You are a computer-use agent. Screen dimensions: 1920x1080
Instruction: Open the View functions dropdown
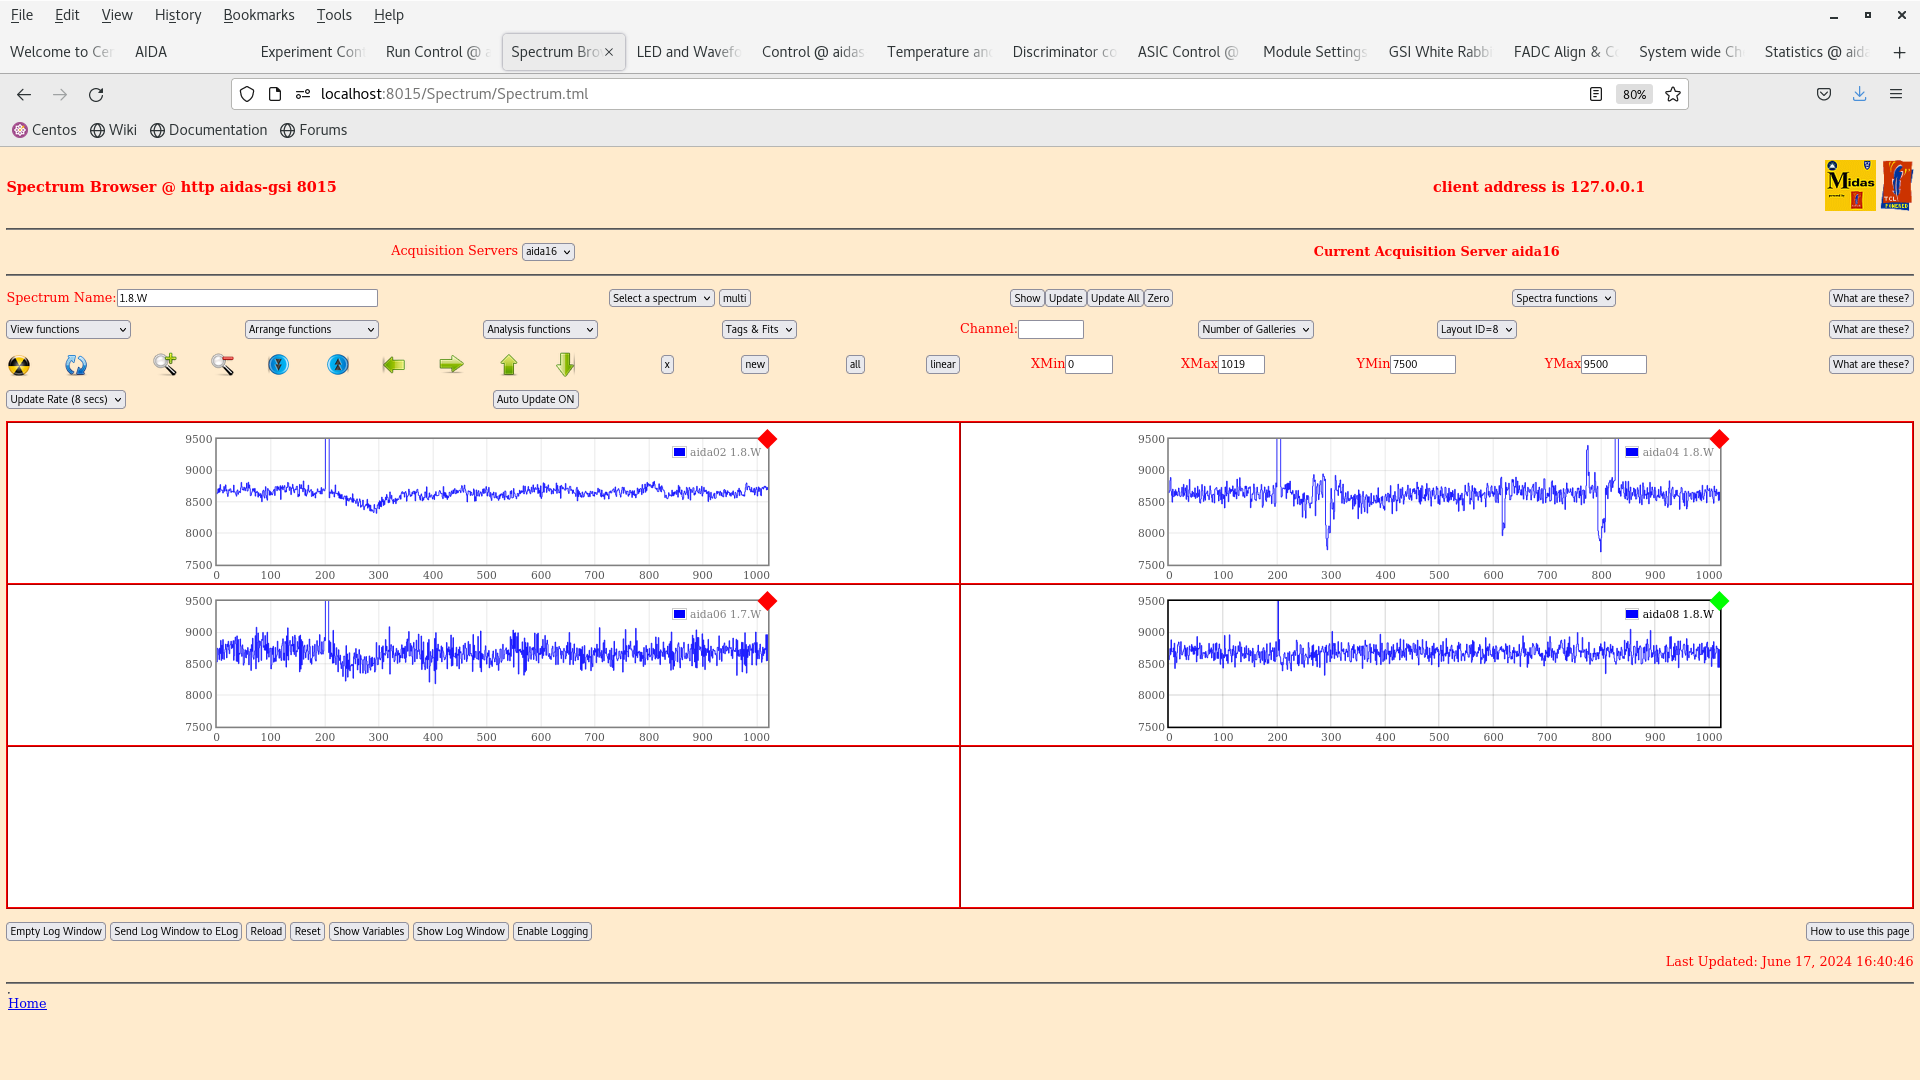(x=67, y=328)
